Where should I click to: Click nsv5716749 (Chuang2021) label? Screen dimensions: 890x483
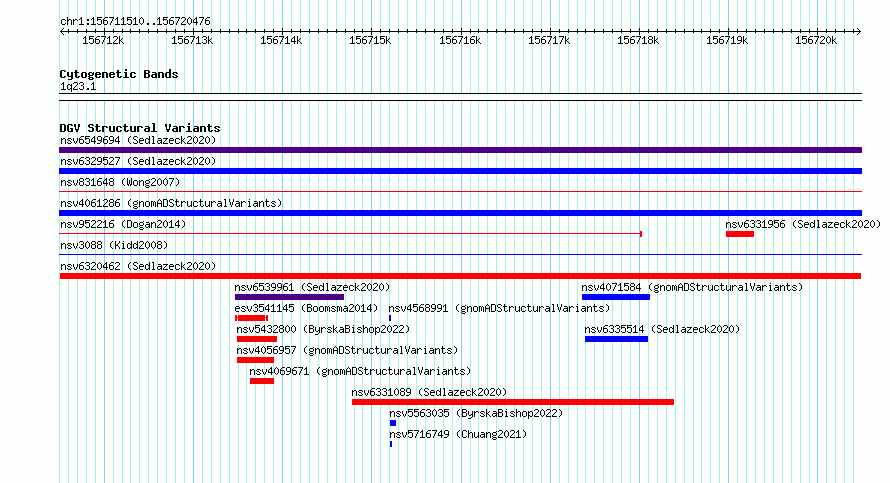(x=458, y=434)
